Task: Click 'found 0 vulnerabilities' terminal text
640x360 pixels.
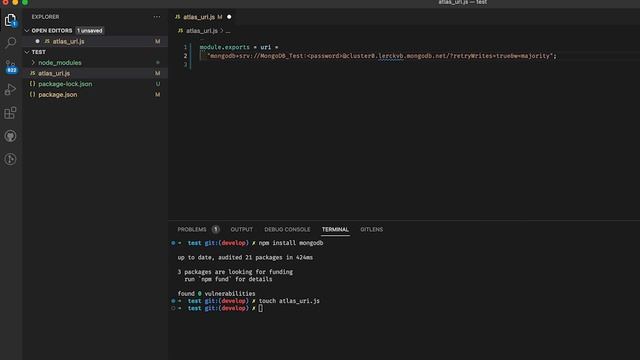Action: (216, 293)
